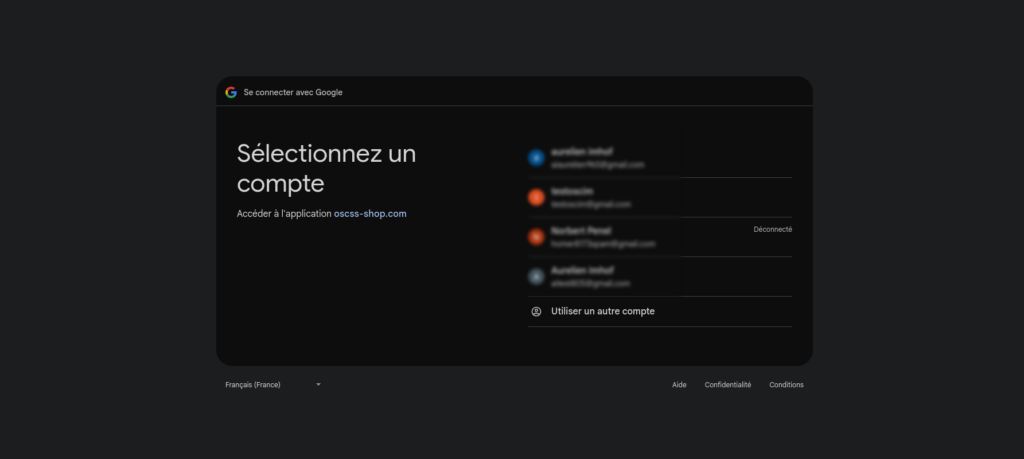Click the gray avatar of the fourth account

pyautogui.click(x=536, y=277)
